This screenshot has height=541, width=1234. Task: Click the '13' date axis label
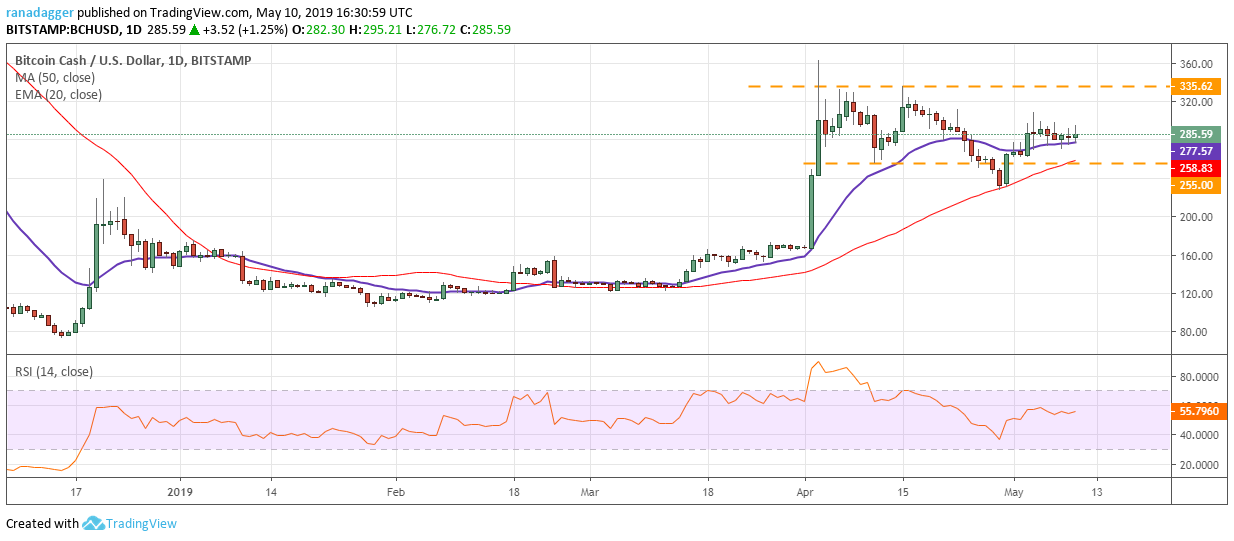tap(1096, 493)
